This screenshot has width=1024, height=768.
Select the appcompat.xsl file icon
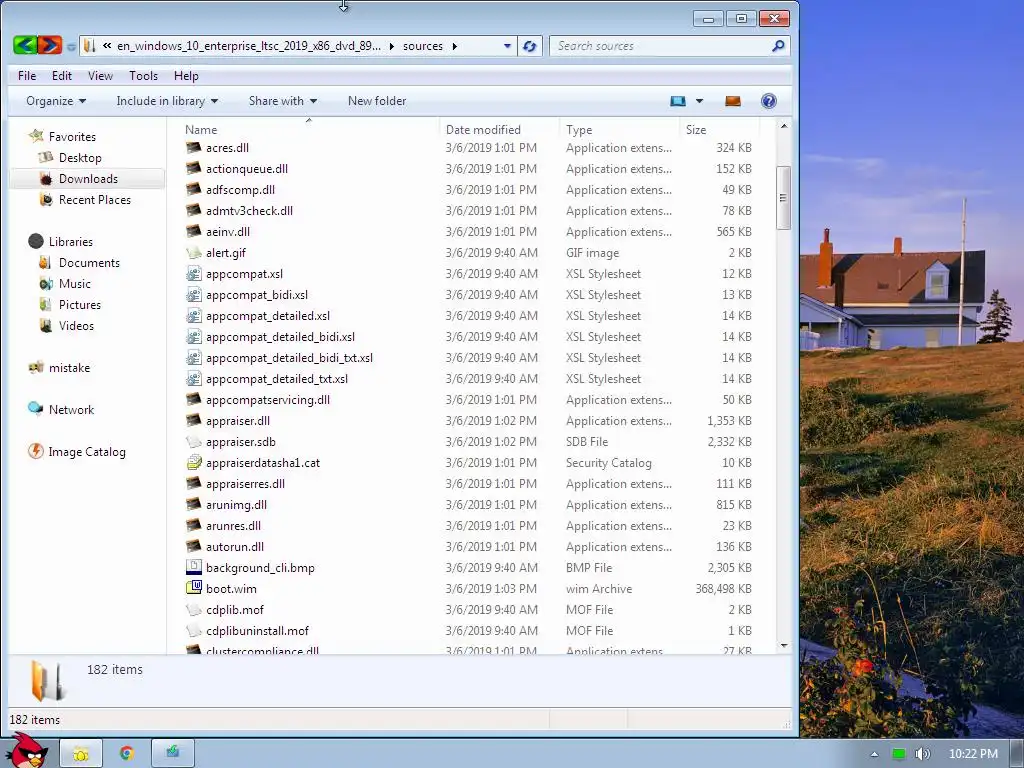[x=193, y=274]
